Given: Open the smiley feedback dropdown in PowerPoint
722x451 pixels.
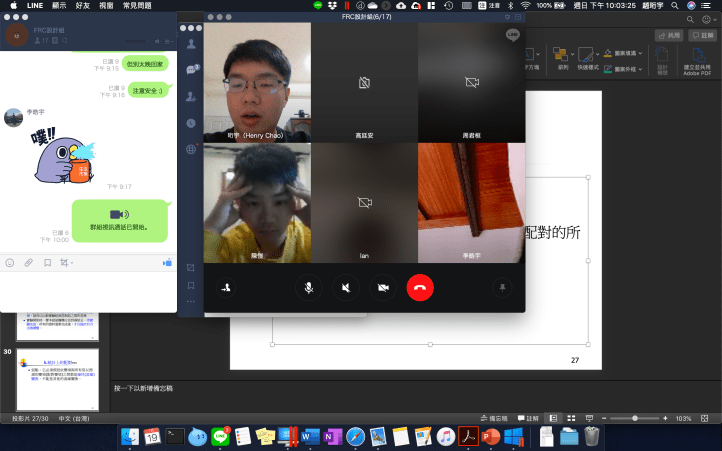Looking at the screenshot, I should pyautogui.click(x=709, y=19).
